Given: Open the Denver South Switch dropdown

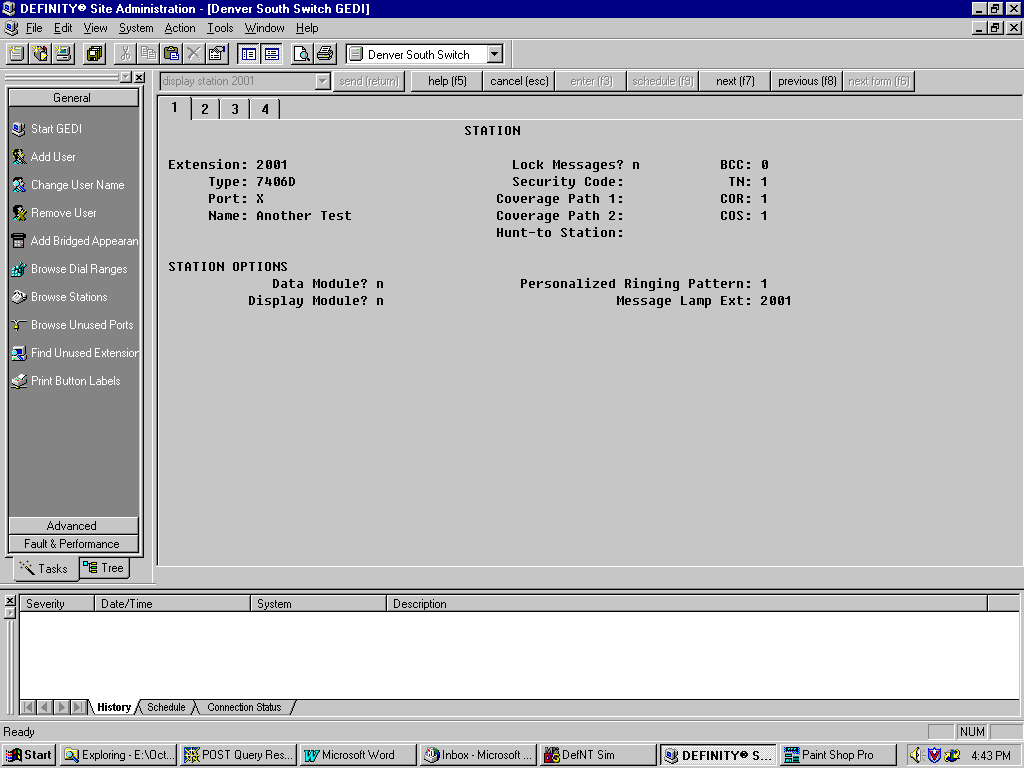Looking at the screenshot, I should pos(495,54).
